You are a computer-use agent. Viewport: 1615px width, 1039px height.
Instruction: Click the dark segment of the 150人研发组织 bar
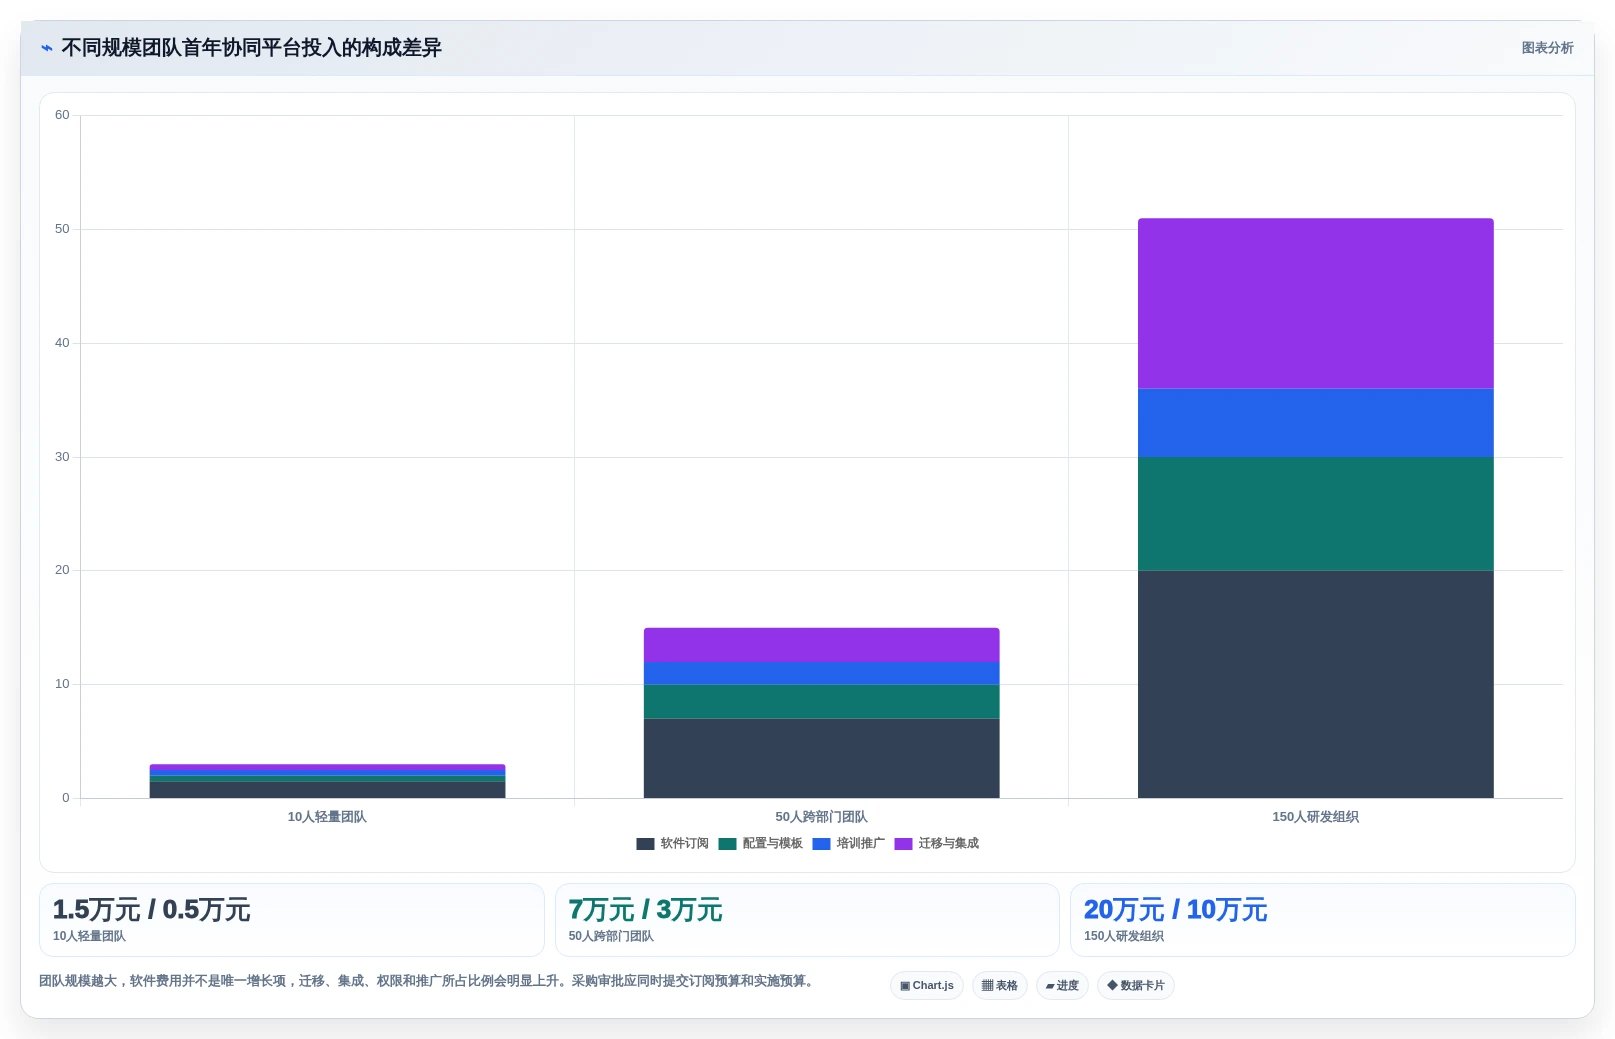point(1315,684)
